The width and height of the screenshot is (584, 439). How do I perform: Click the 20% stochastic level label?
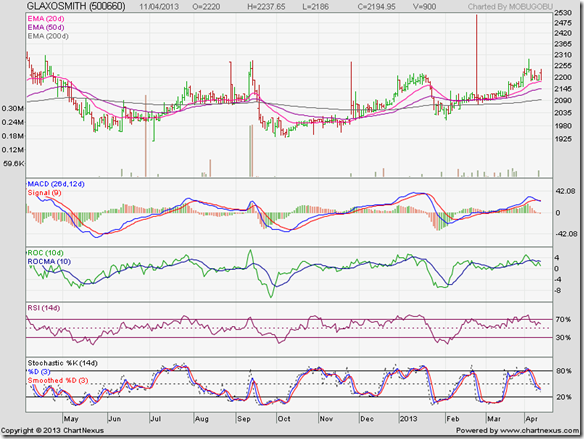(564, 397)
